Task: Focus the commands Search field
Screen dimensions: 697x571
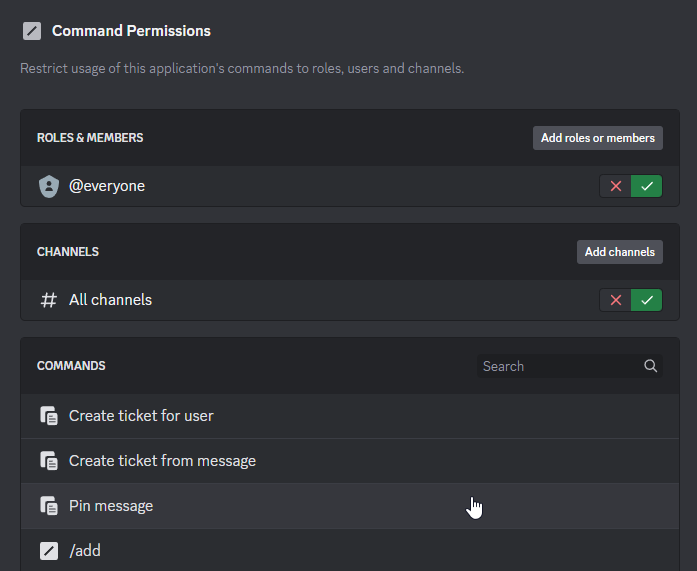Action: 560,366
